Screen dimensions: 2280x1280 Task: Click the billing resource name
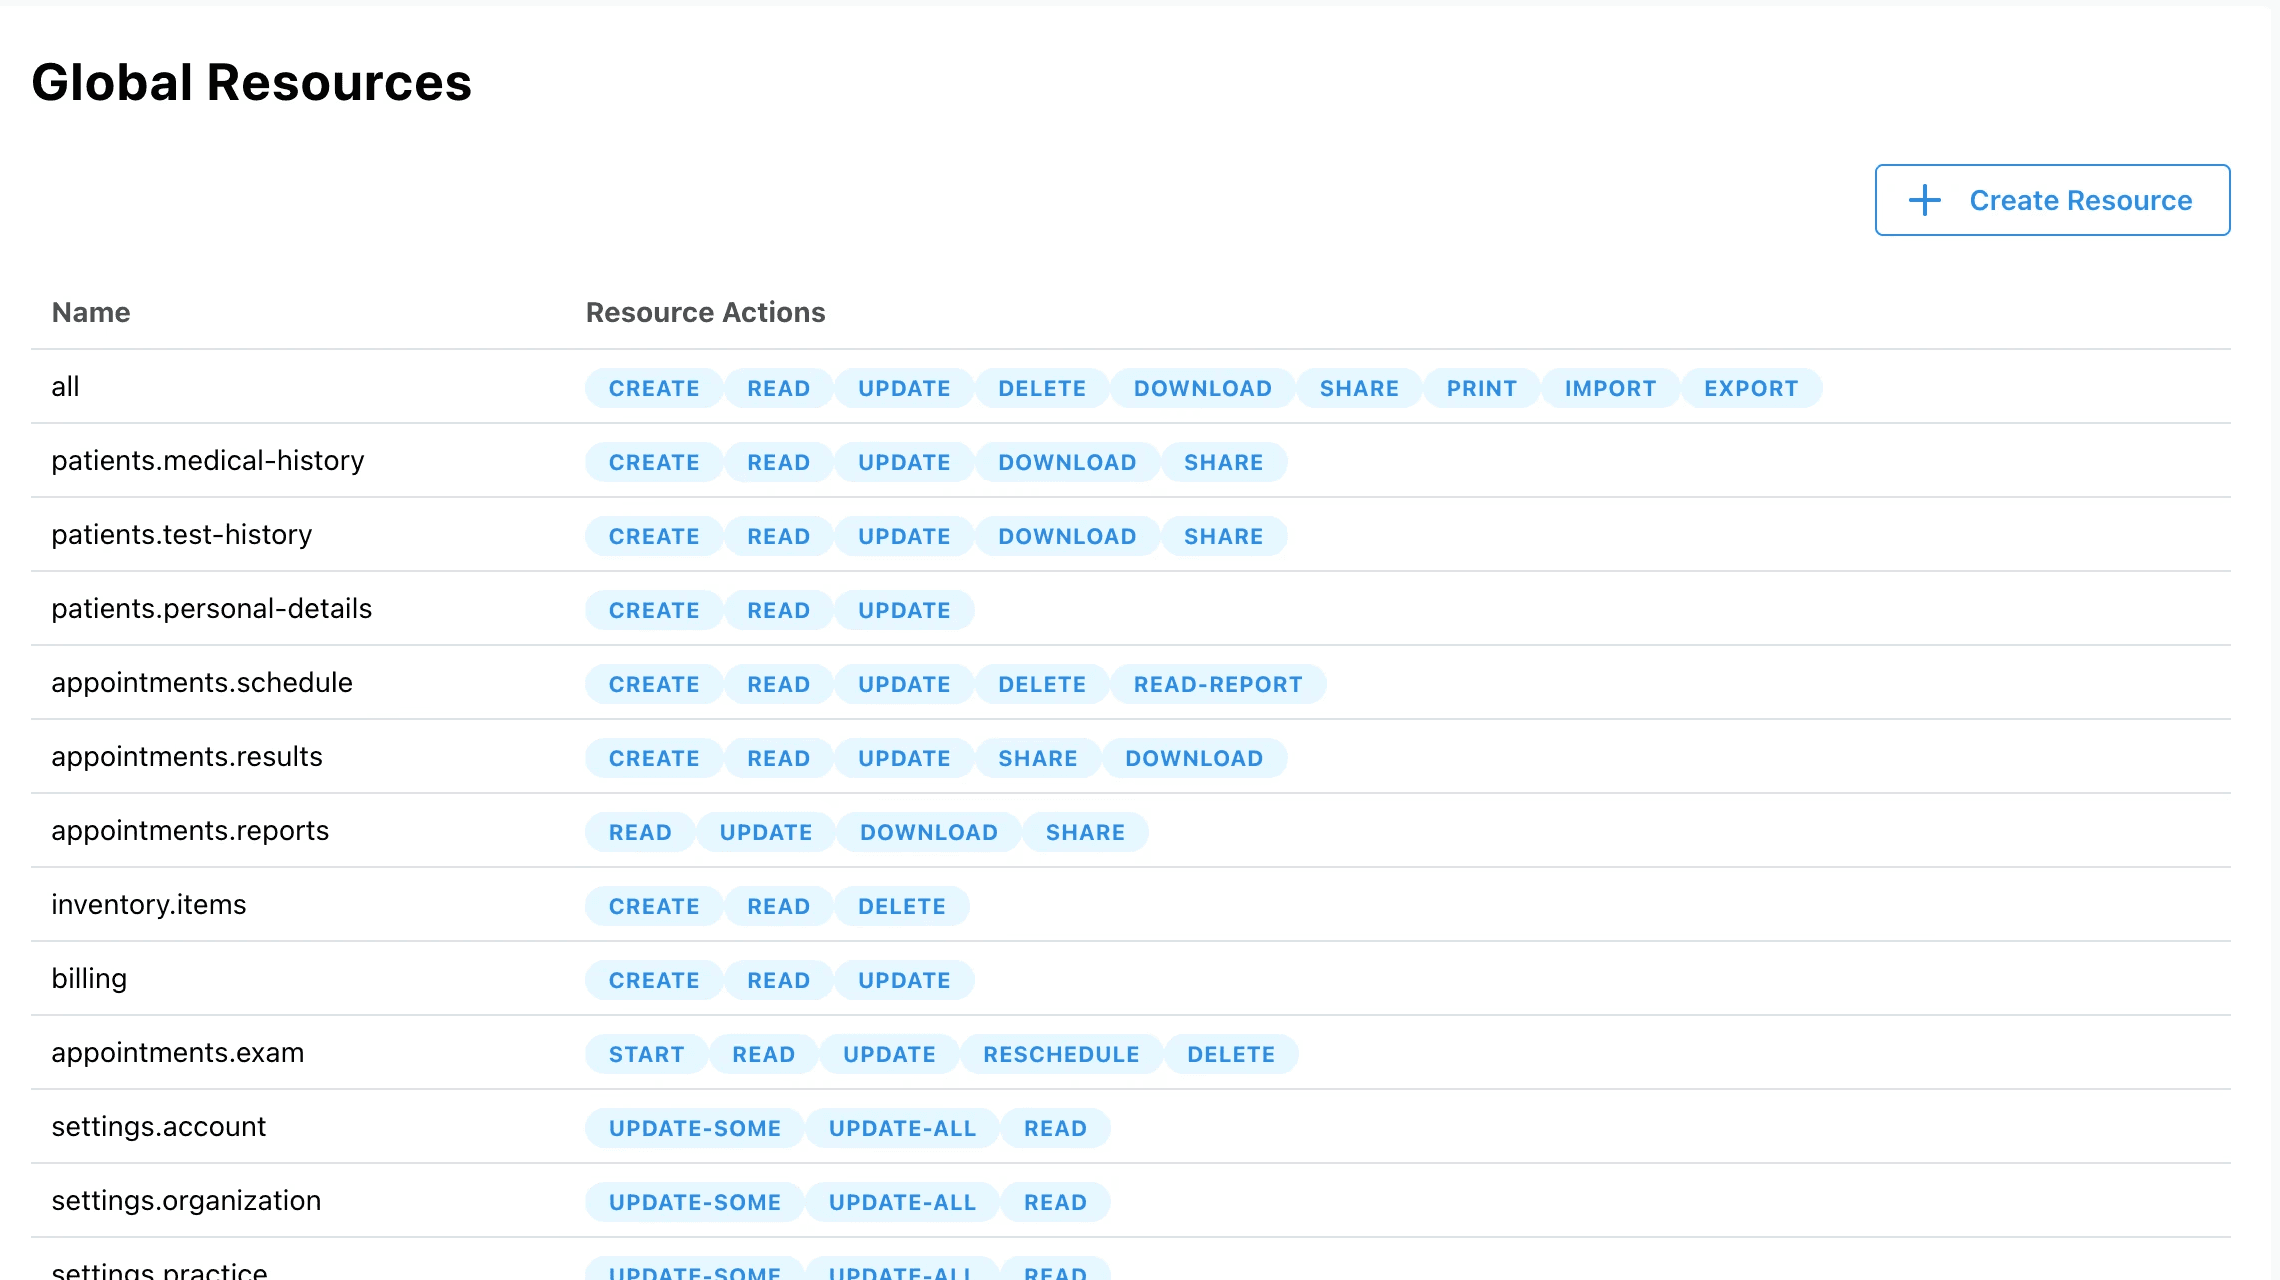(89, 978)
